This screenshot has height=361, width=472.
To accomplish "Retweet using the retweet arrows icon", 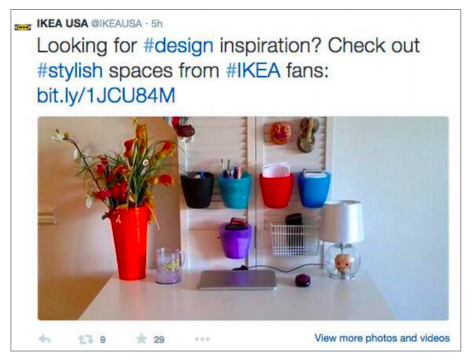I will [85, 339].
